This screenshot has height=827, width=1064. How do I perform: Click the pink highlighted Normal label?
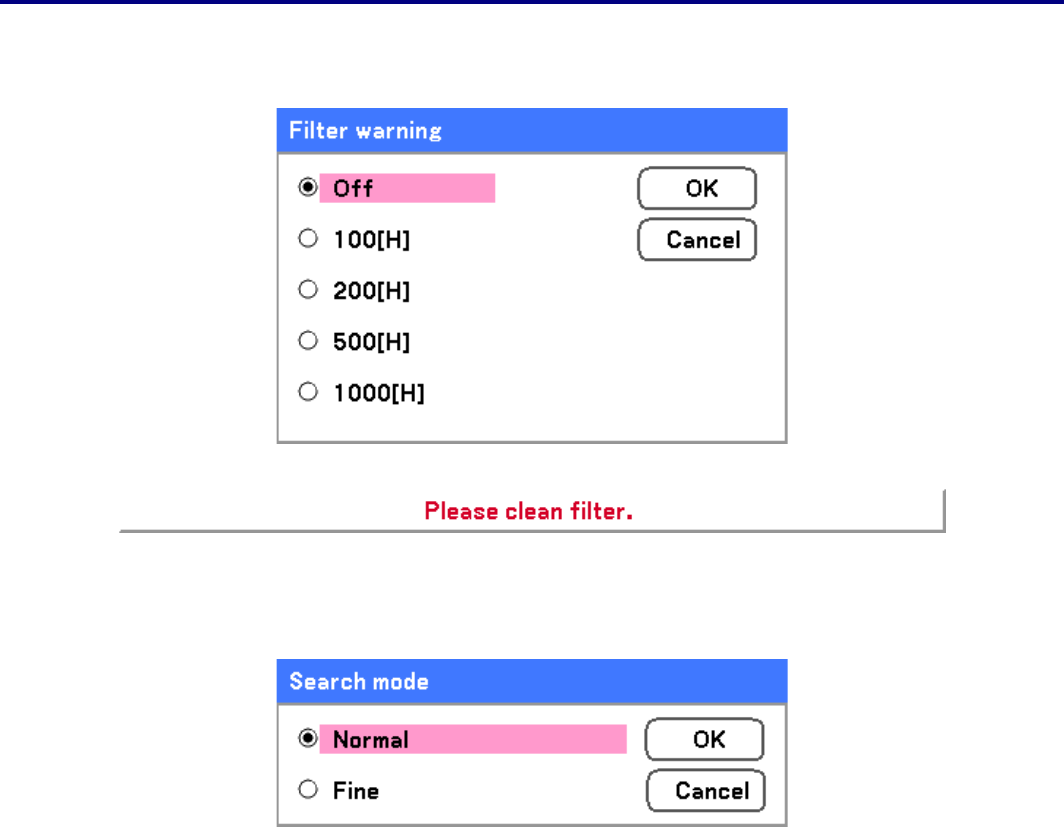tap(472, 739)
